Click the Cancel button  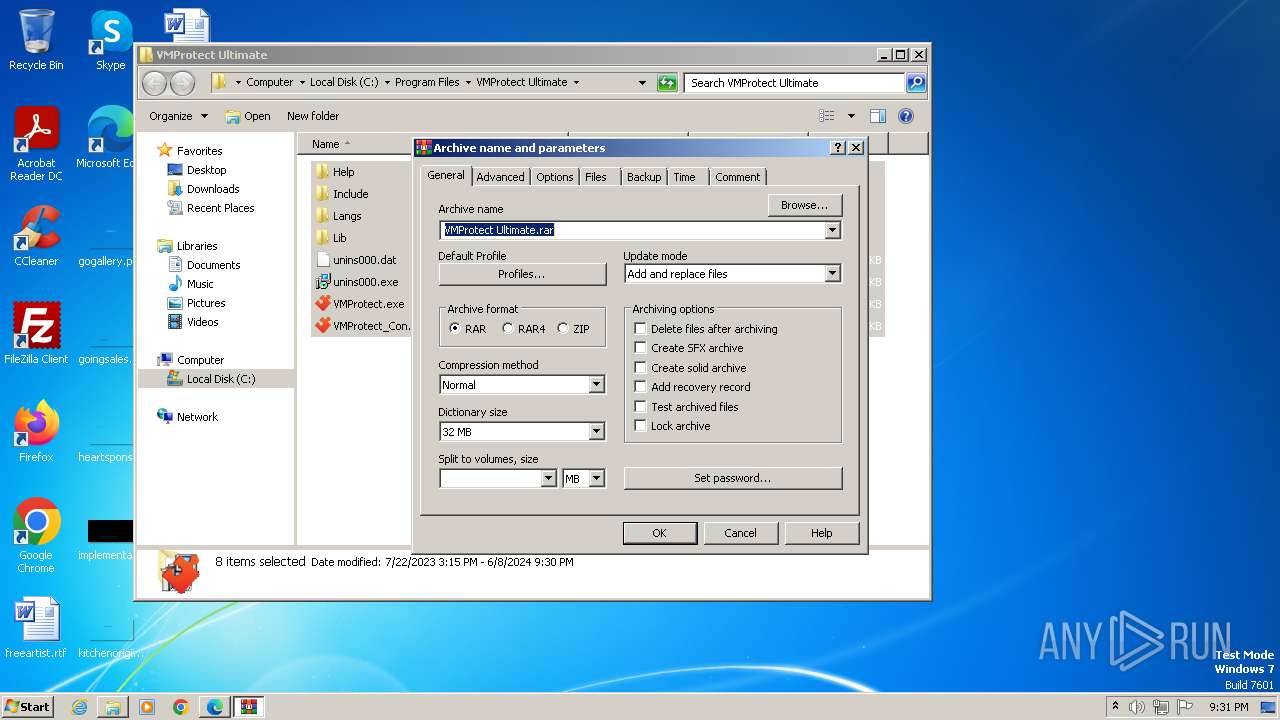click(x=740, y=533)
